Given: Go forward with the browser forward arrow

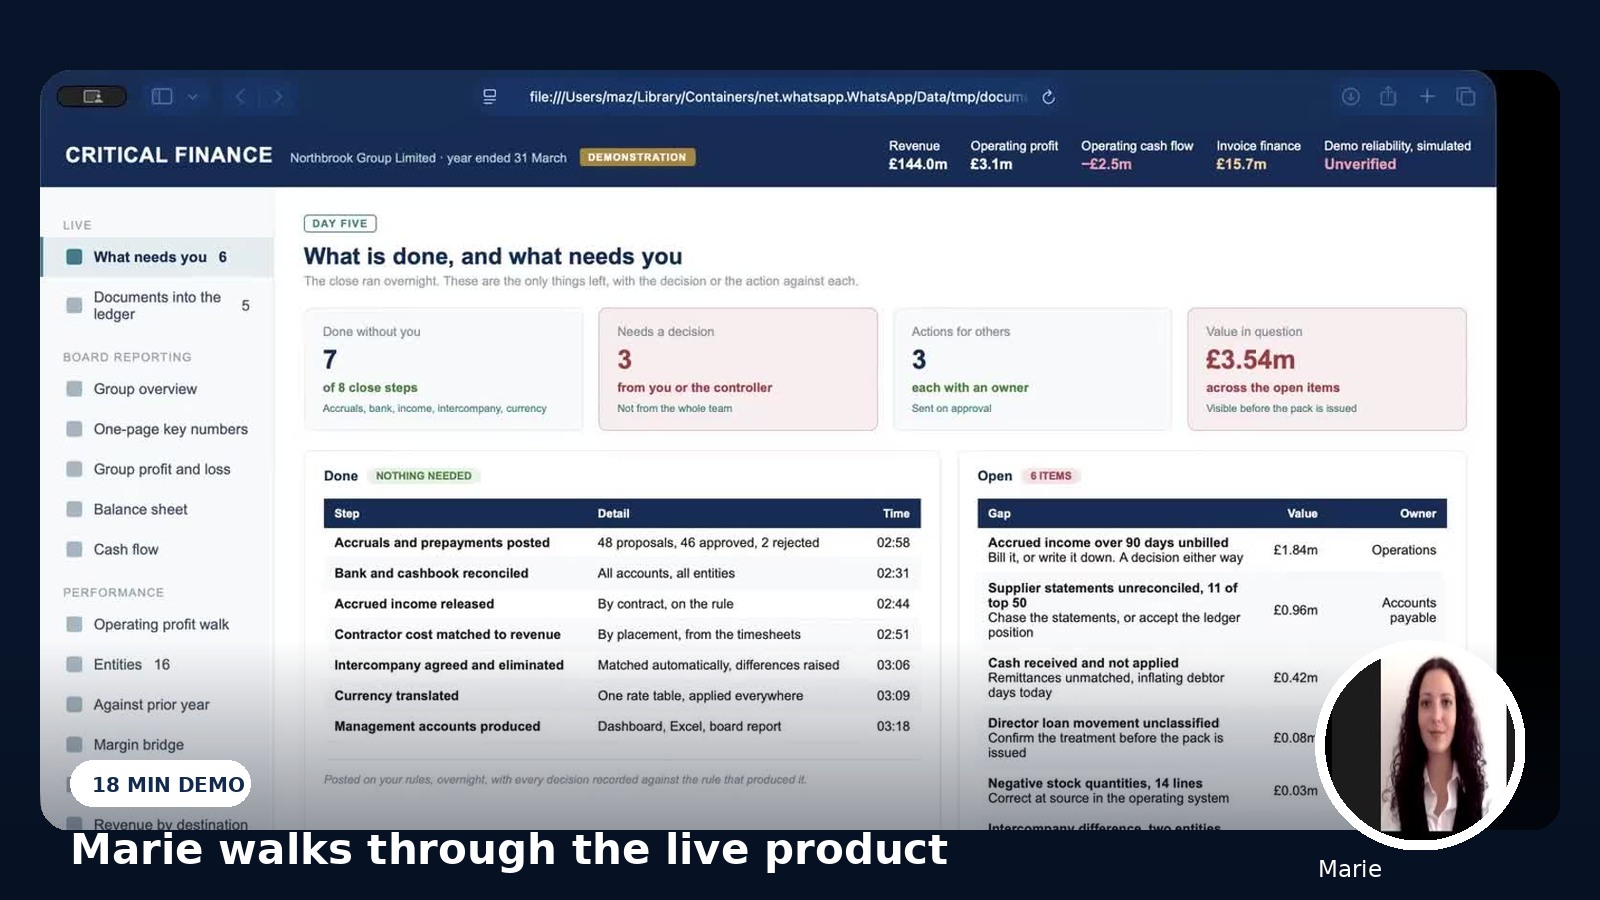Looking at the screenshot, I should [278, 96].
